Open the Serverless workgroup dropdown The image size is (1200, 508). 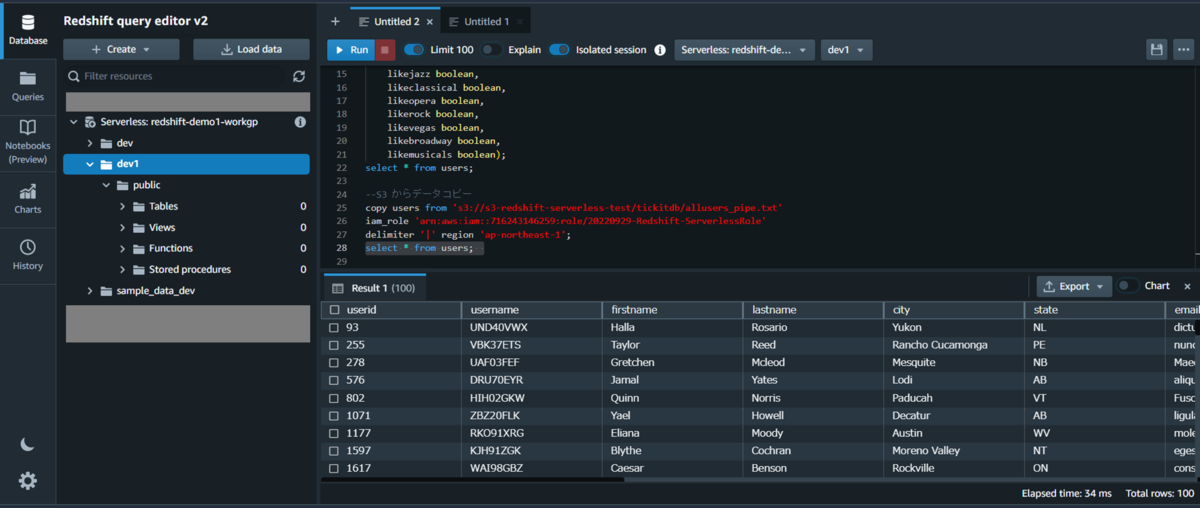[745, 50]
